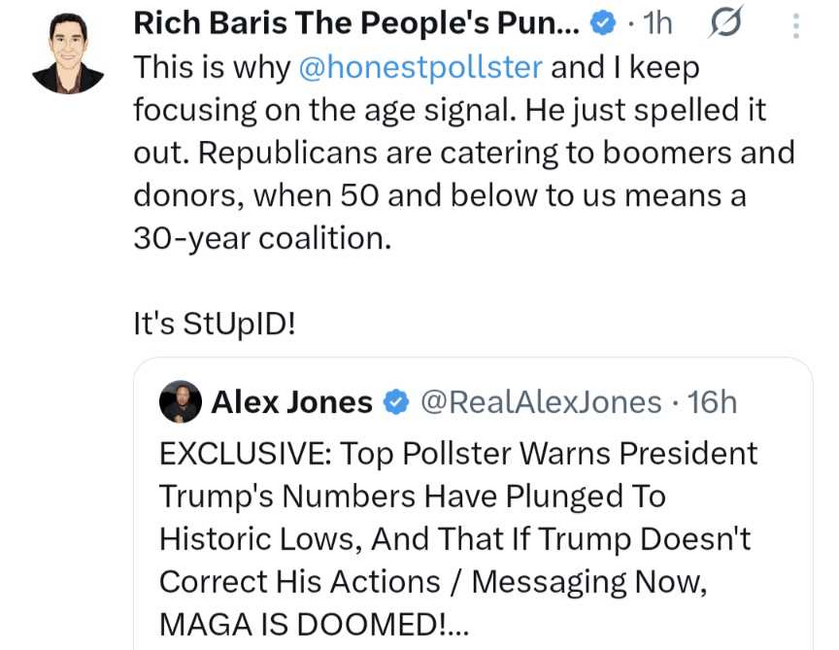Click Alex Jones's verified checkmark badge

tap(396, 402)
